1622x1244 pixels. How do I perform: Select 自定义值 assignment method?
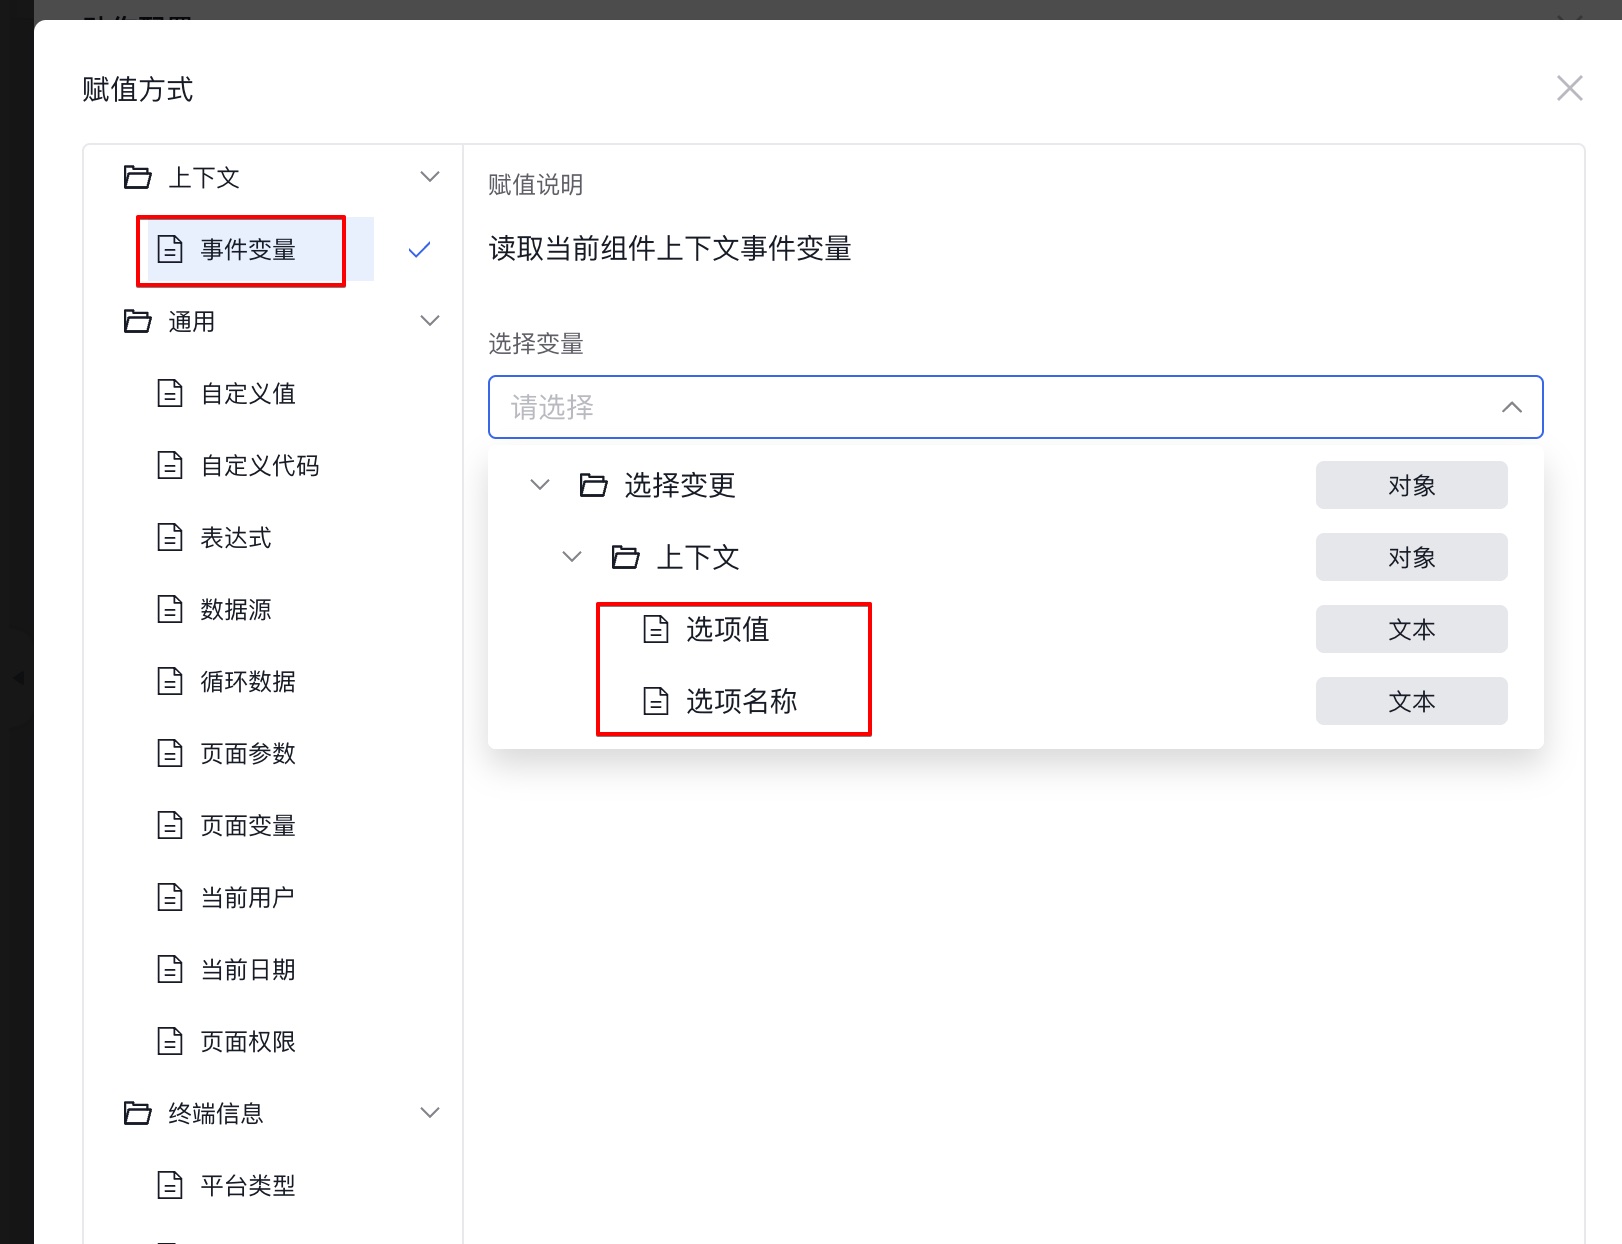pyautogui.click(x=248, y=393)
